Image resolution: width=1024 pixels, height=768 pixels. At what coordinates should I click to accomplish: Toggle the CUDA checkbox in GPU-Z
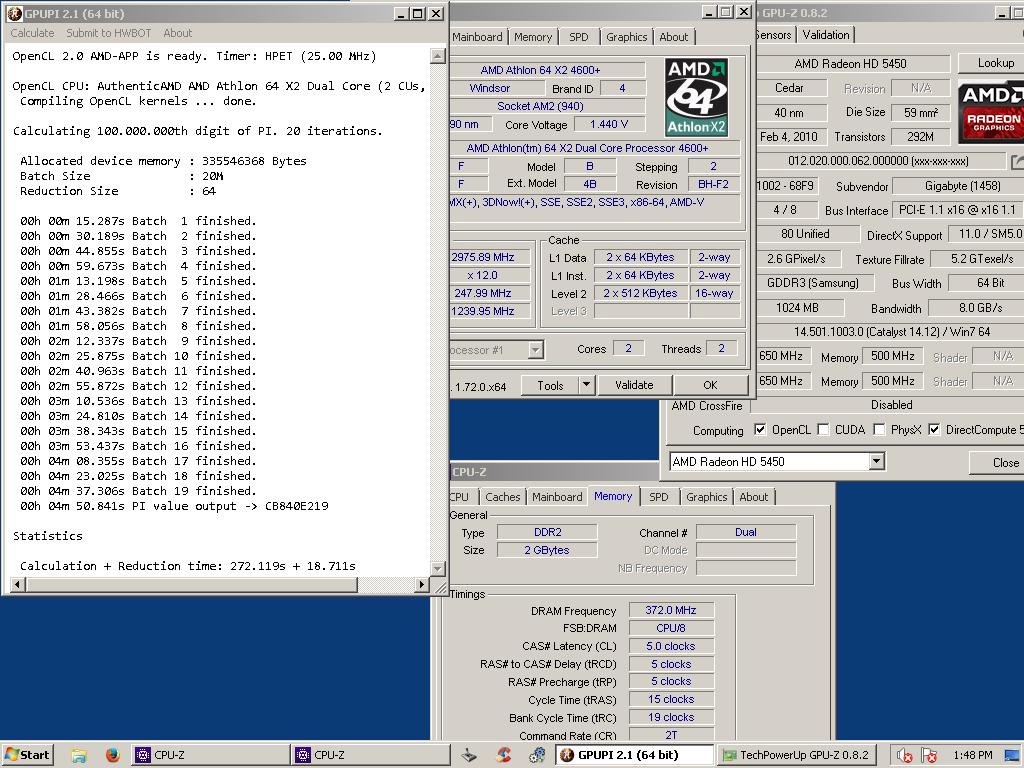coord(824,429)
